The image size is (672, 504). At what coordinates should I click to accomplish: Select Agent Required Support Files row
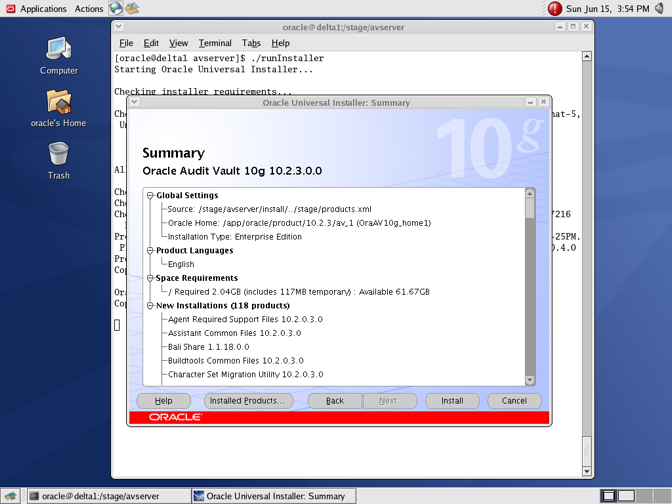[245, 319]
